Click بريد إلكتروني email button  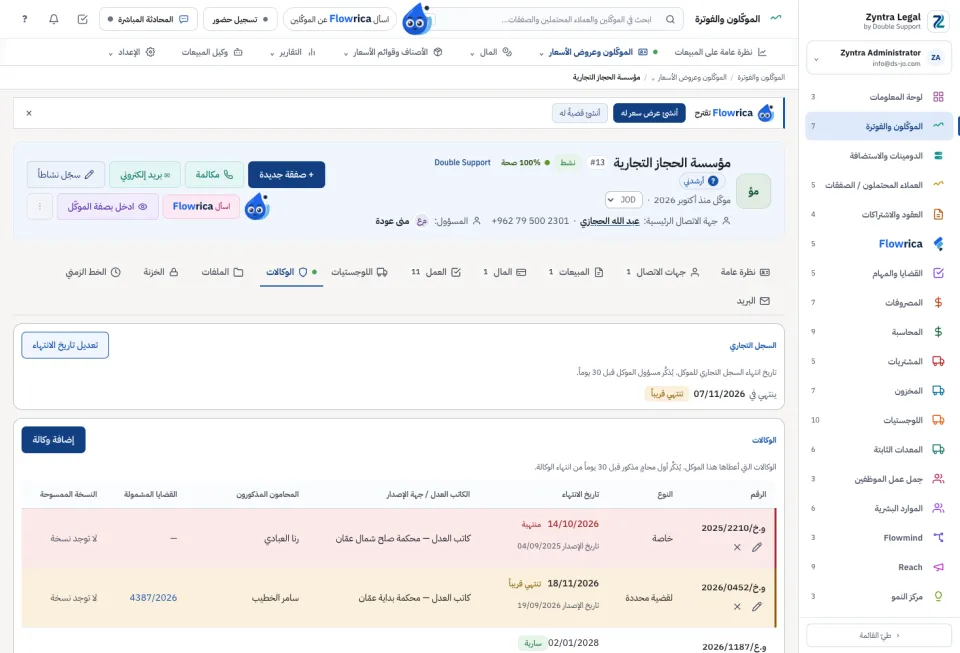tap(145, 174)
